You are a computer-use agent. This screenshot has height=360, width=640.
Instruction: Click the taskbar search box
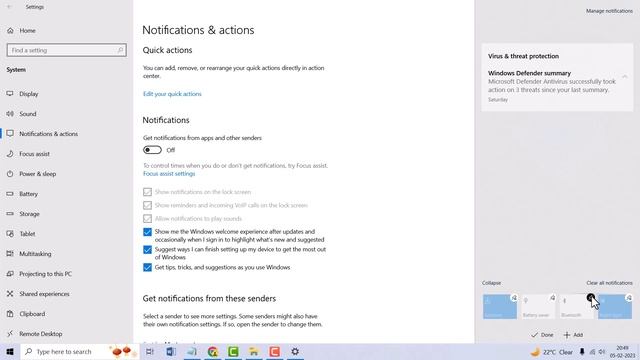[x=80, y=351]
